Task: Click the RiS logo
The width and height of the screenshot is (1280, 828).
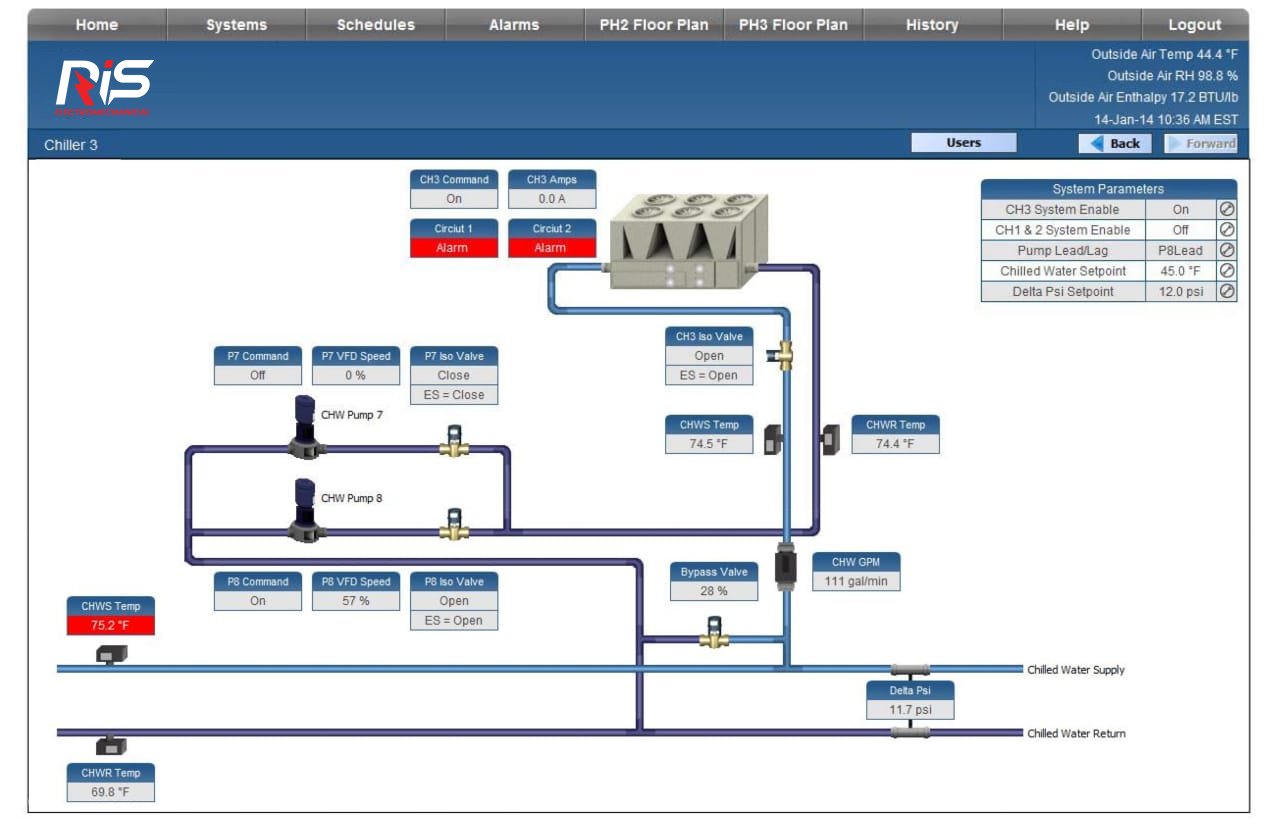Action: pyautogui.click(x=104, y=86)
